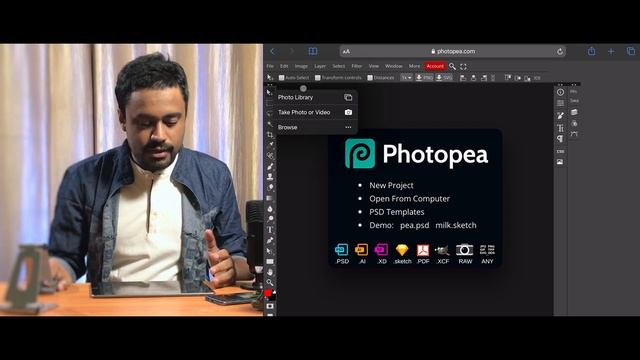Open the pea.psd demo file
640x360 pixels.
415,225
